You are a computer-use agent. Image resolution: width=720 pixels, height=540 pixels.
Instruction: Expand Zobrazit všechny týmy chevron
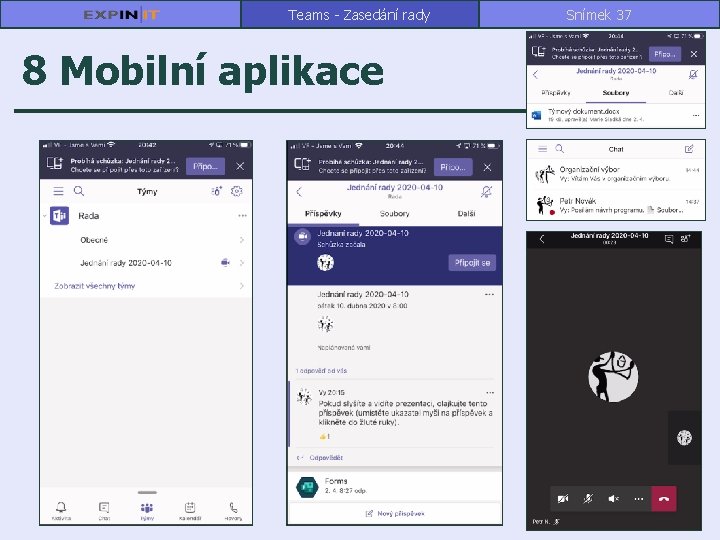click(x=242, y=286)
